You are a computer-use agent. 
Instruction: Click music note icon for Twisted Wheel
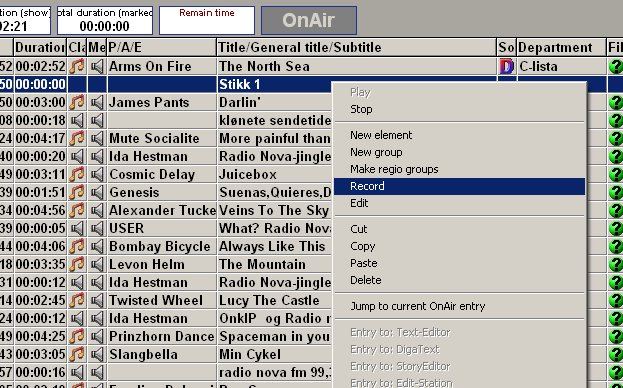(x=77, y=300)
